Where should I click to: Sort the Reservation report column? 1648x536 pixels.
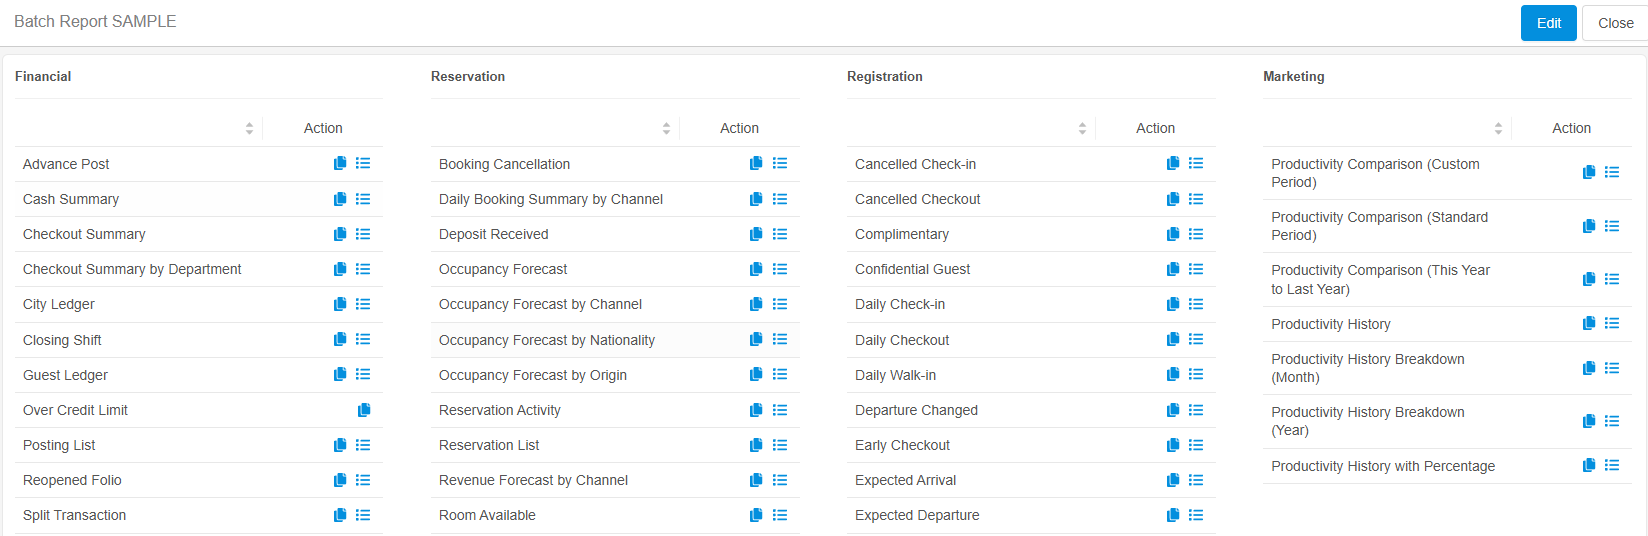(x=666, y=128)
